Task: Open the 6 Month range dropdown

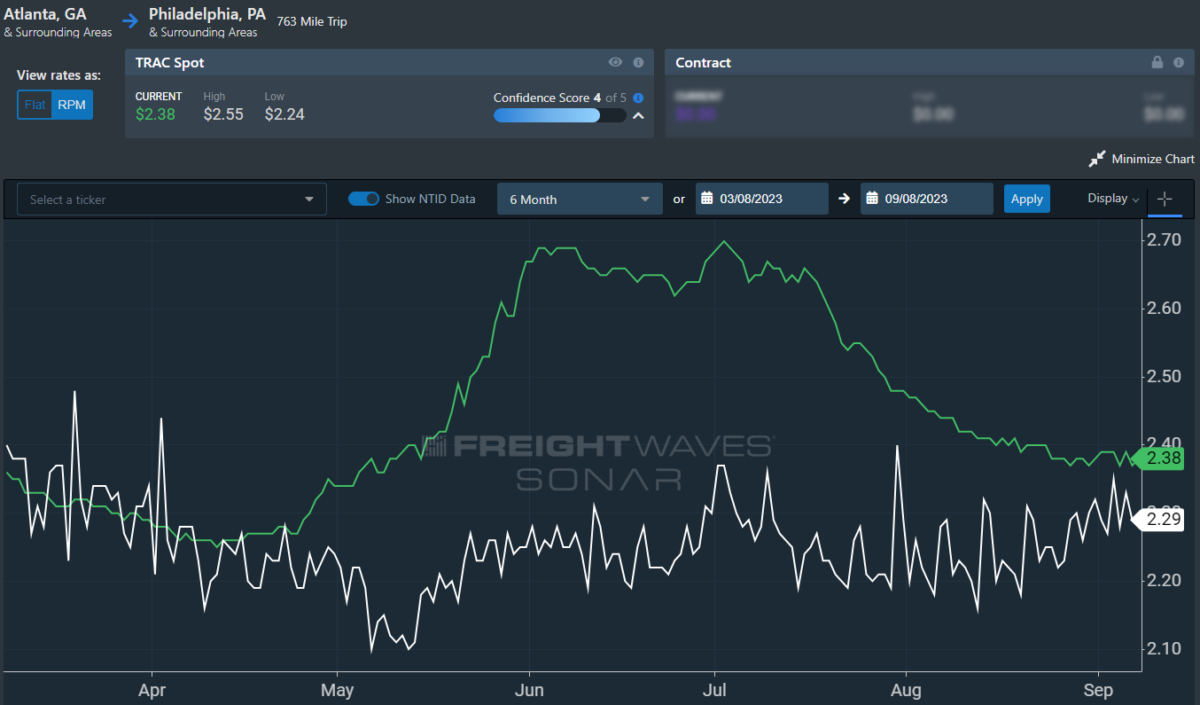Action: (x=580, y=199)
